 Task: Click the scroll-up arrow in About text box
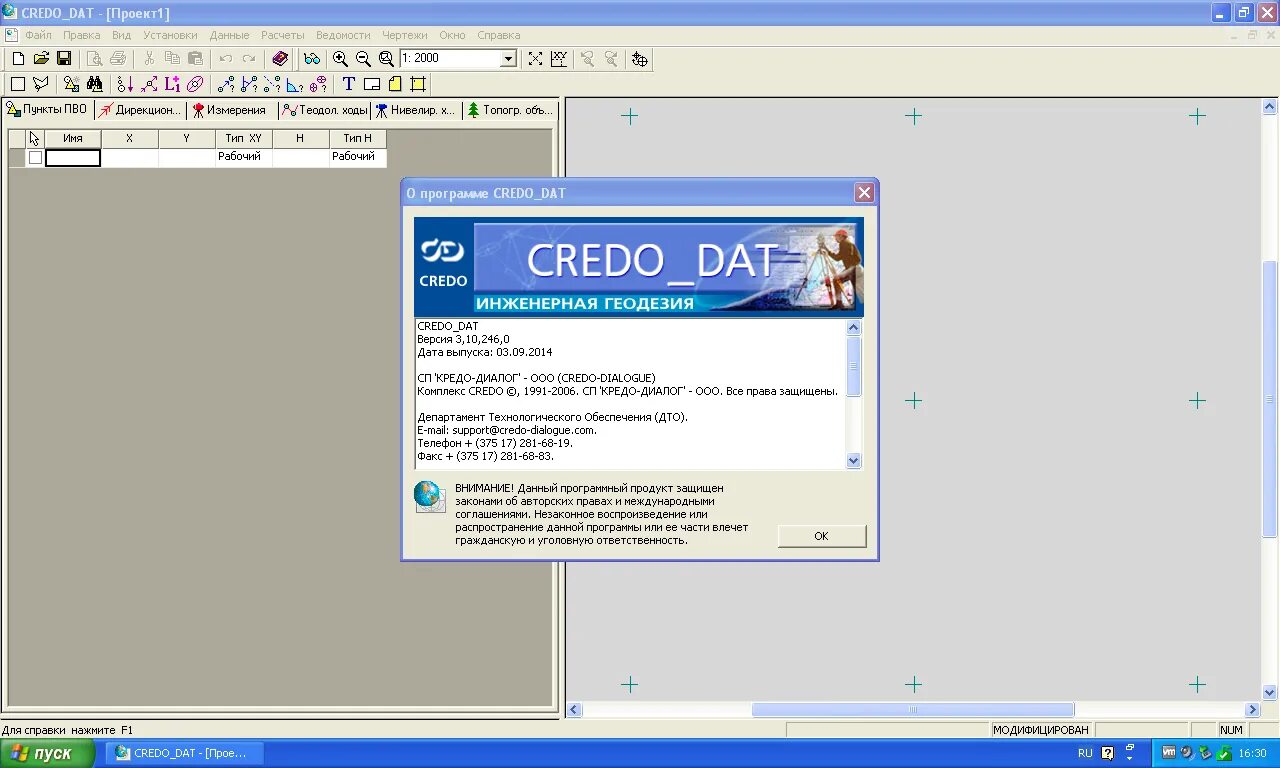pyautogui.click(x=853, y=327)
